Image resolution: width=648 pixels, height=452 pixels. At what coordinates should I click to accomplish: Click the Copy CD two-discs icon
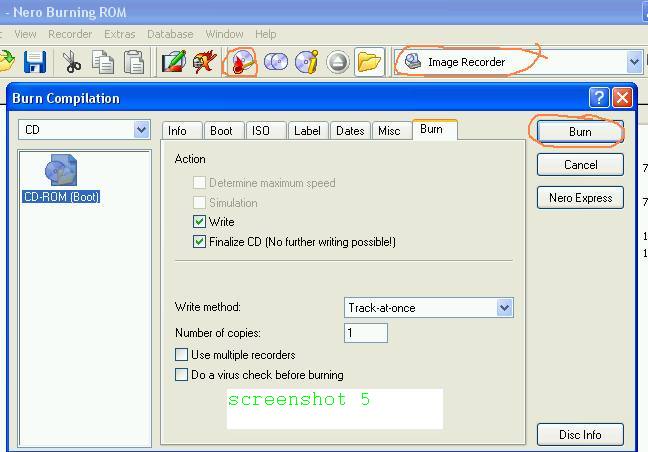[x=276, y=62]
